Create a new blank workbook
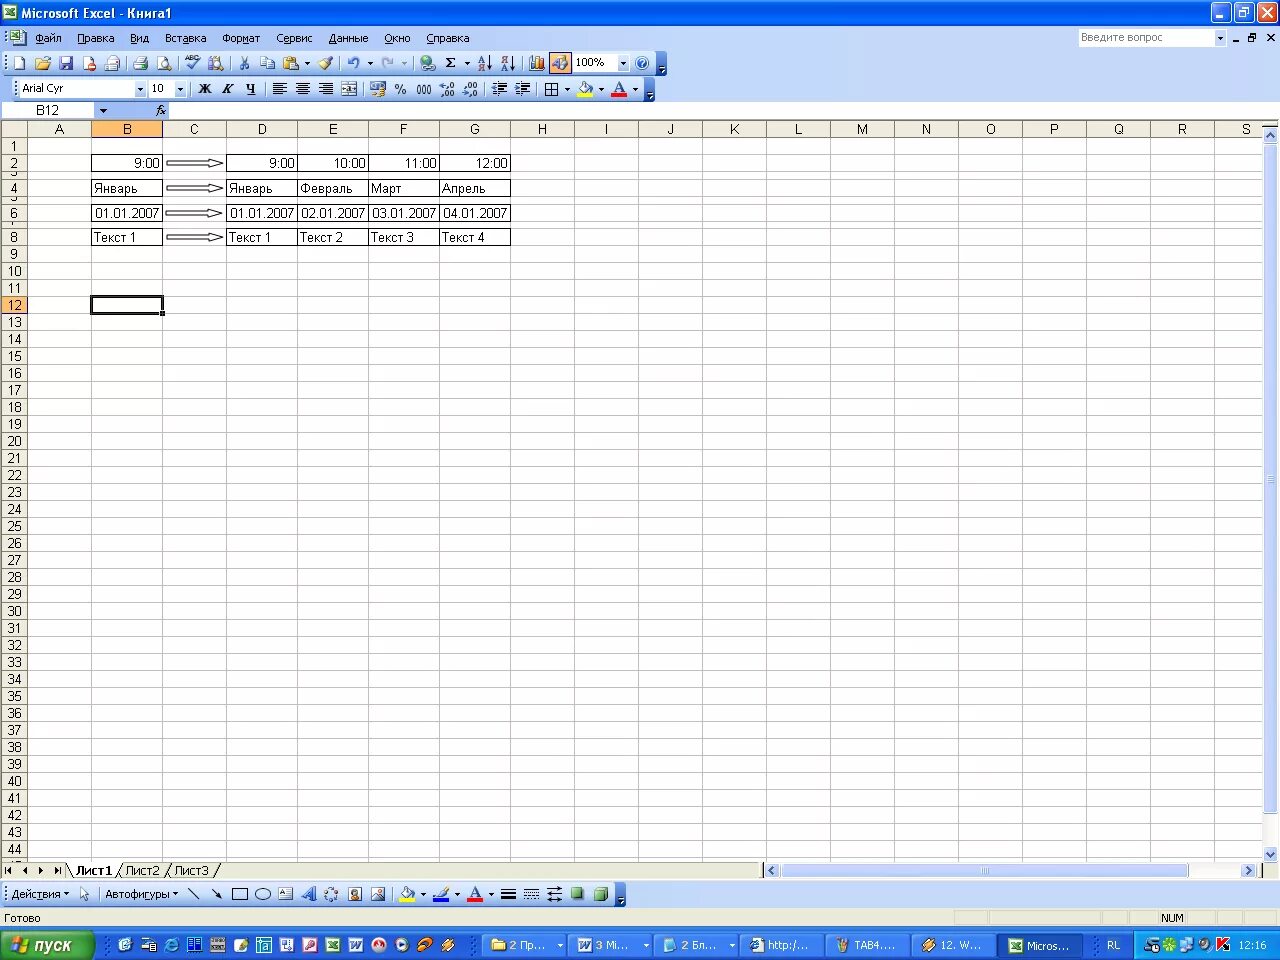Image resolution: width=1280 pixels, height=960 pixels. [x=19, y=63]
